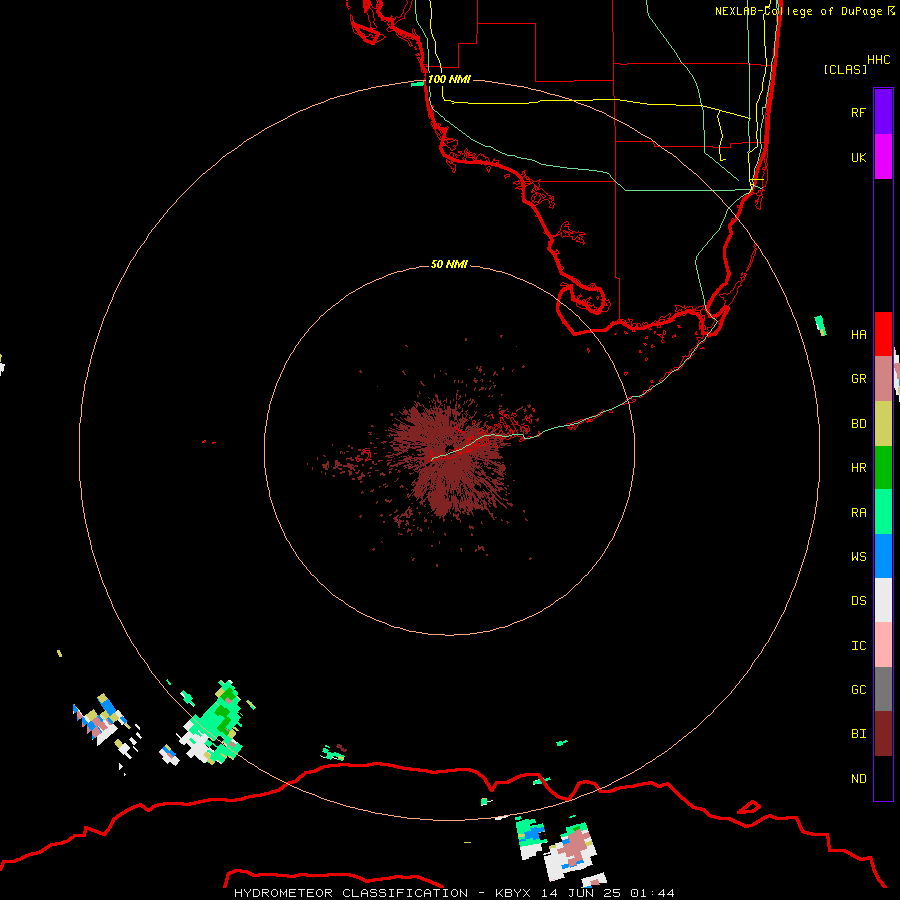Click the white DS legend swatch
This screenshot has height=900, width=900.
pos(883,600)
